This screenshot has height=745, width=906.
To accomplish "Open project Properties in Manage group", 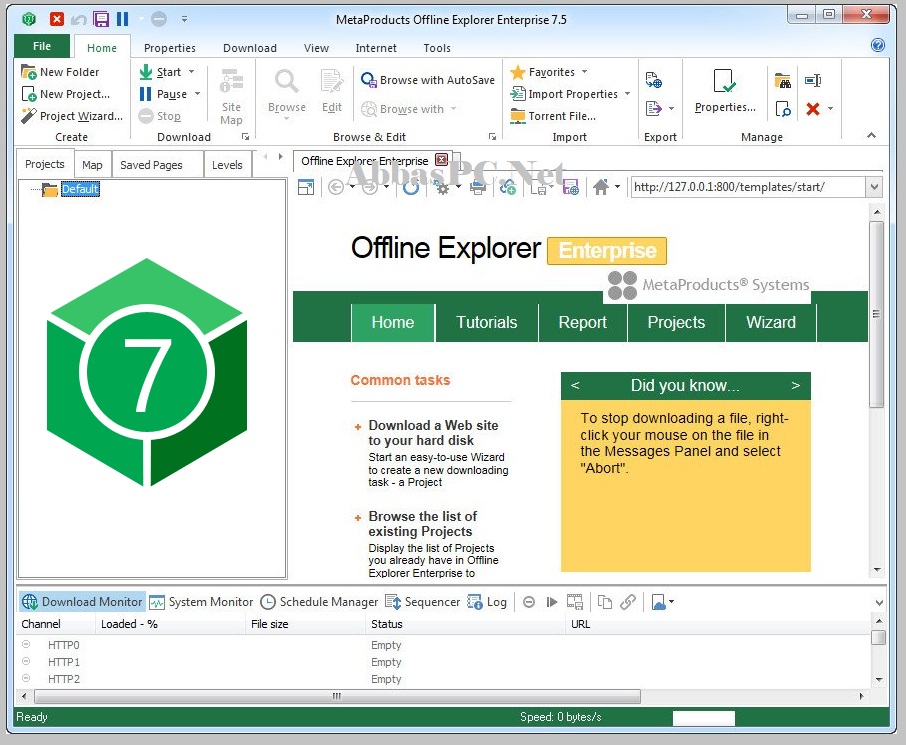I will (x=725, y=91).
